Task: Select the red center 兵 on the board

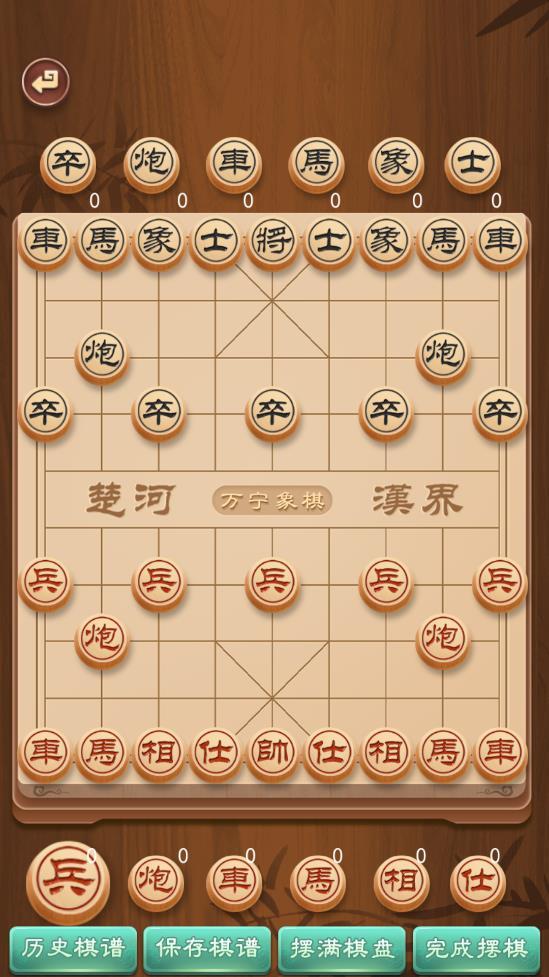Action: (272, 584)
